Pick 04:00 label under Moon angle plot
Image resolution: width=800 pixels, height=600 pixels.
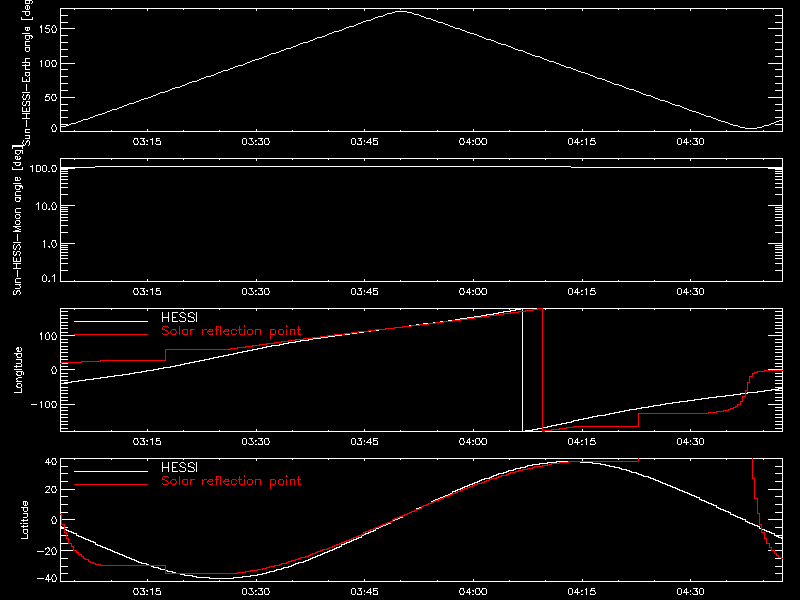coord(473,291)
